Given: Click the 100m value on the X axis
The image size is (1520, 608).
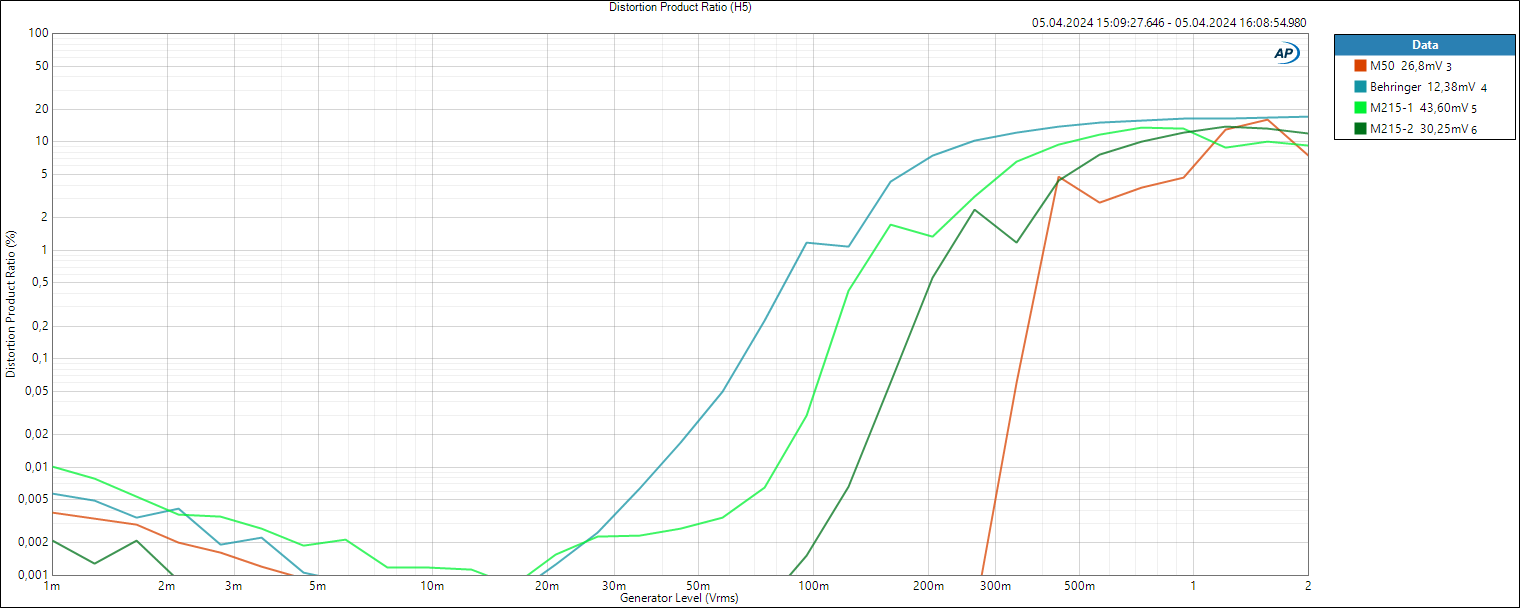Looking at the screenshot, I should click(813, 586).
